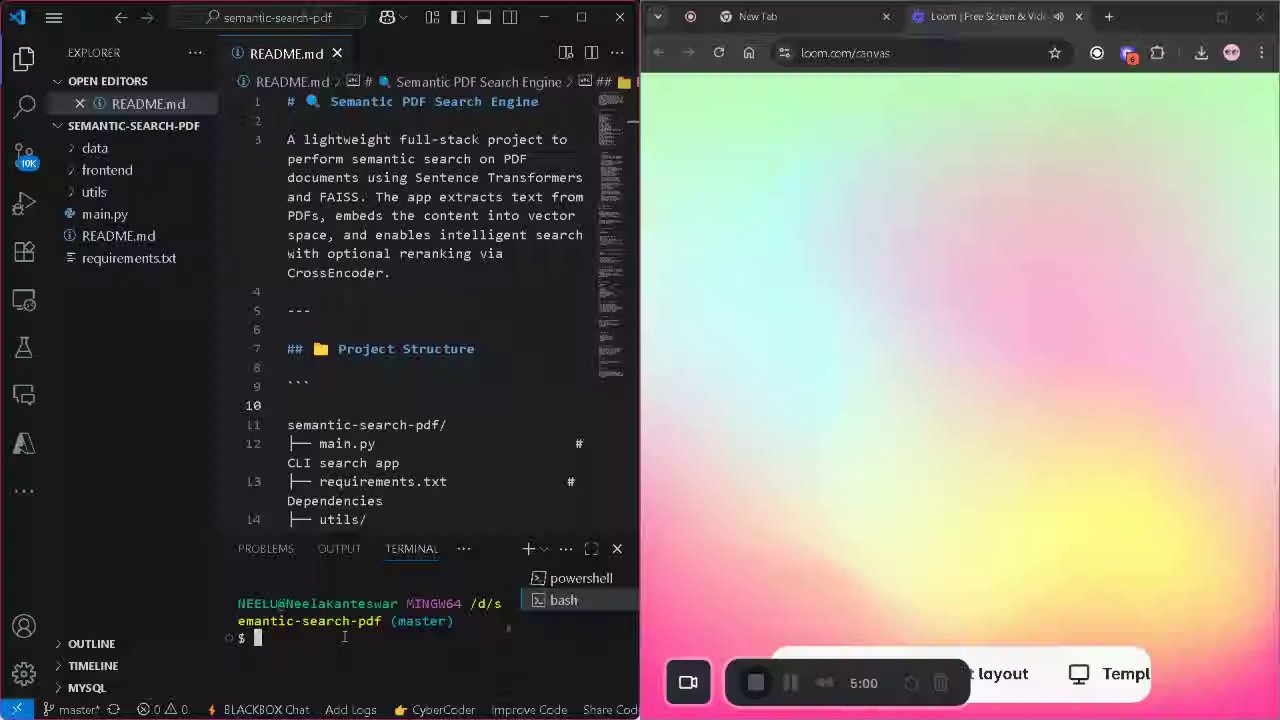1280x720 pixels.
Task: Open editor More Actions ellipsis menu
Action: [617, 53]
